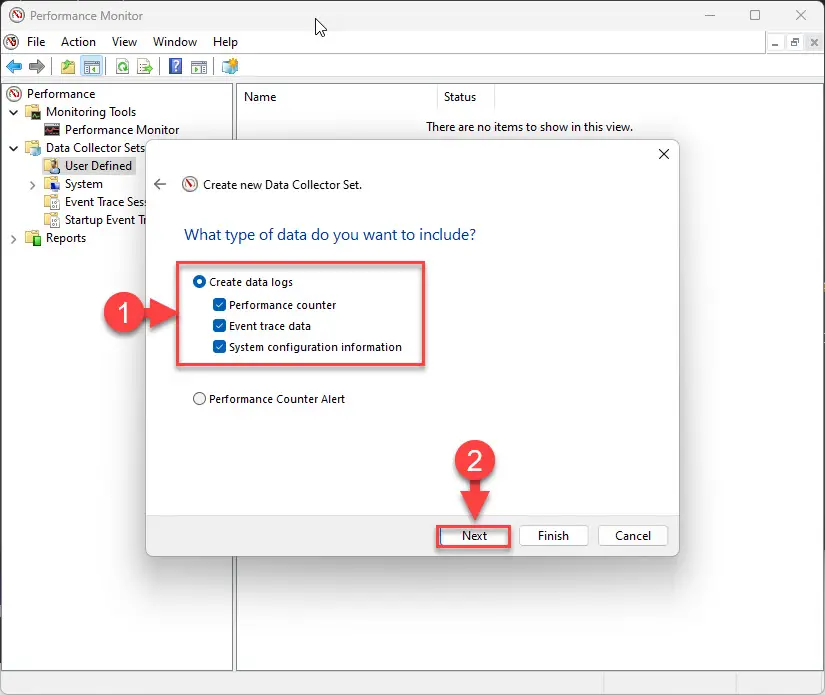Click the Data Collector Sets folder icon
Viewport: 825px width, 695px height.
point(33,148)
